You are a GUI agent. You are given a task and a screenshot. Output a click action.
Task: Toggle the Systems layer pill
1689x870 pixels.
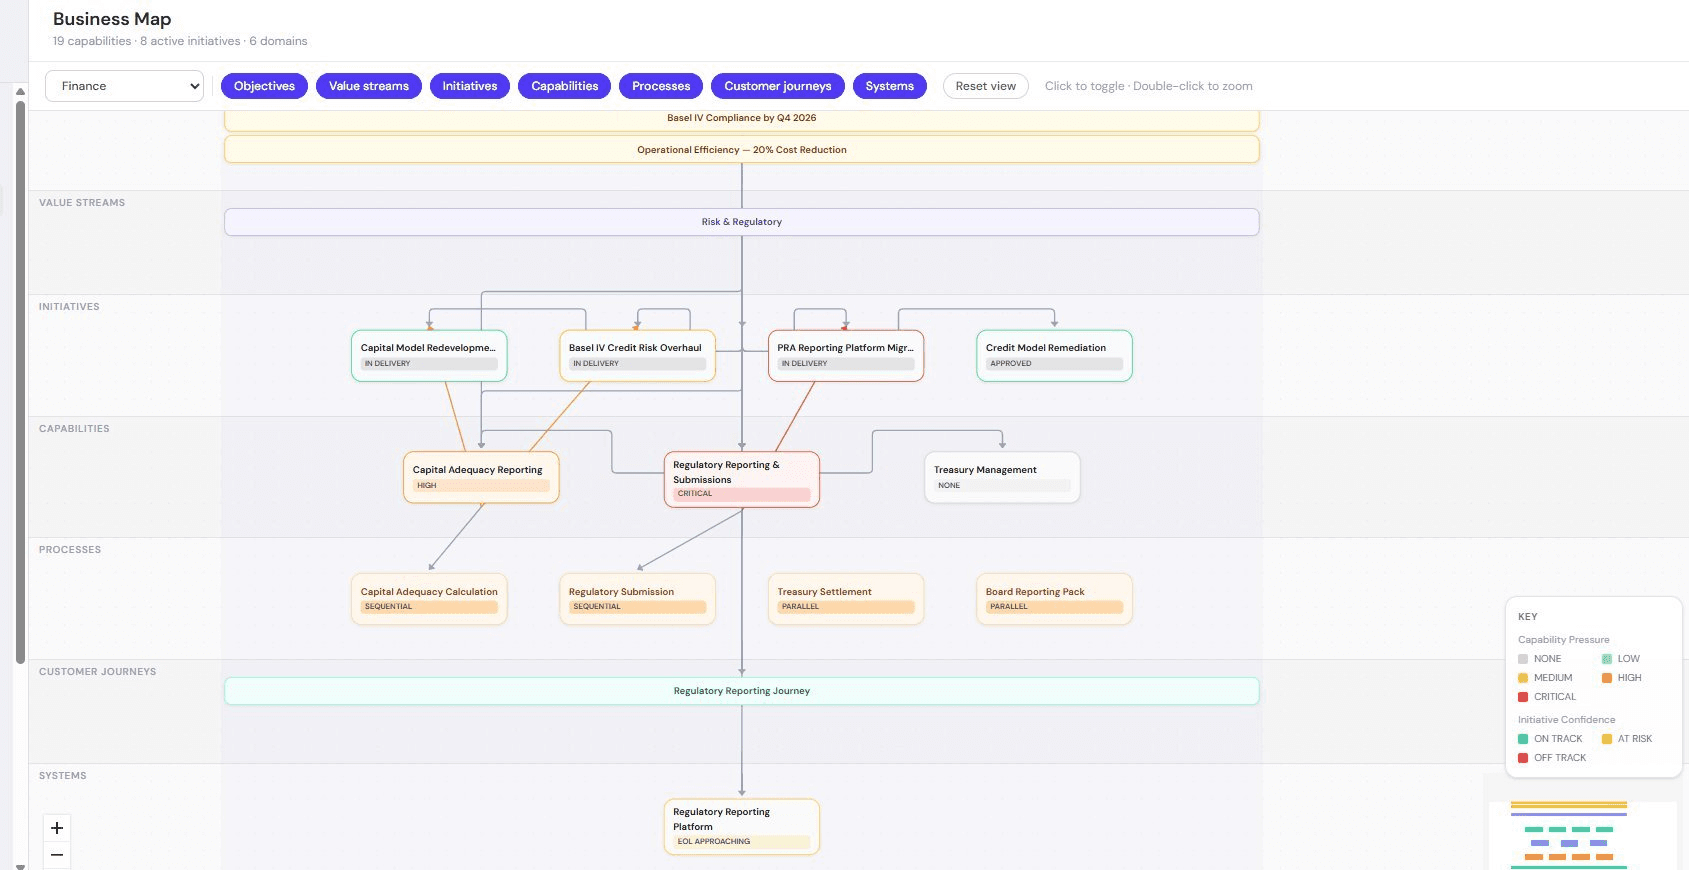(x=890, y=86)
